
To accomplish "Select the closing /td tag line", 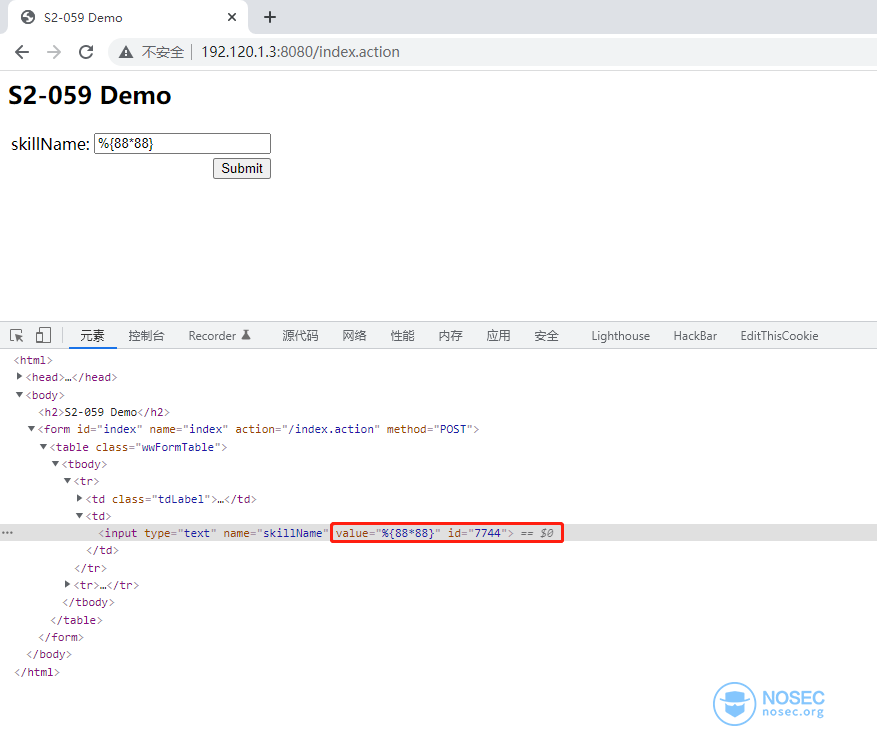I will point(102,550).
